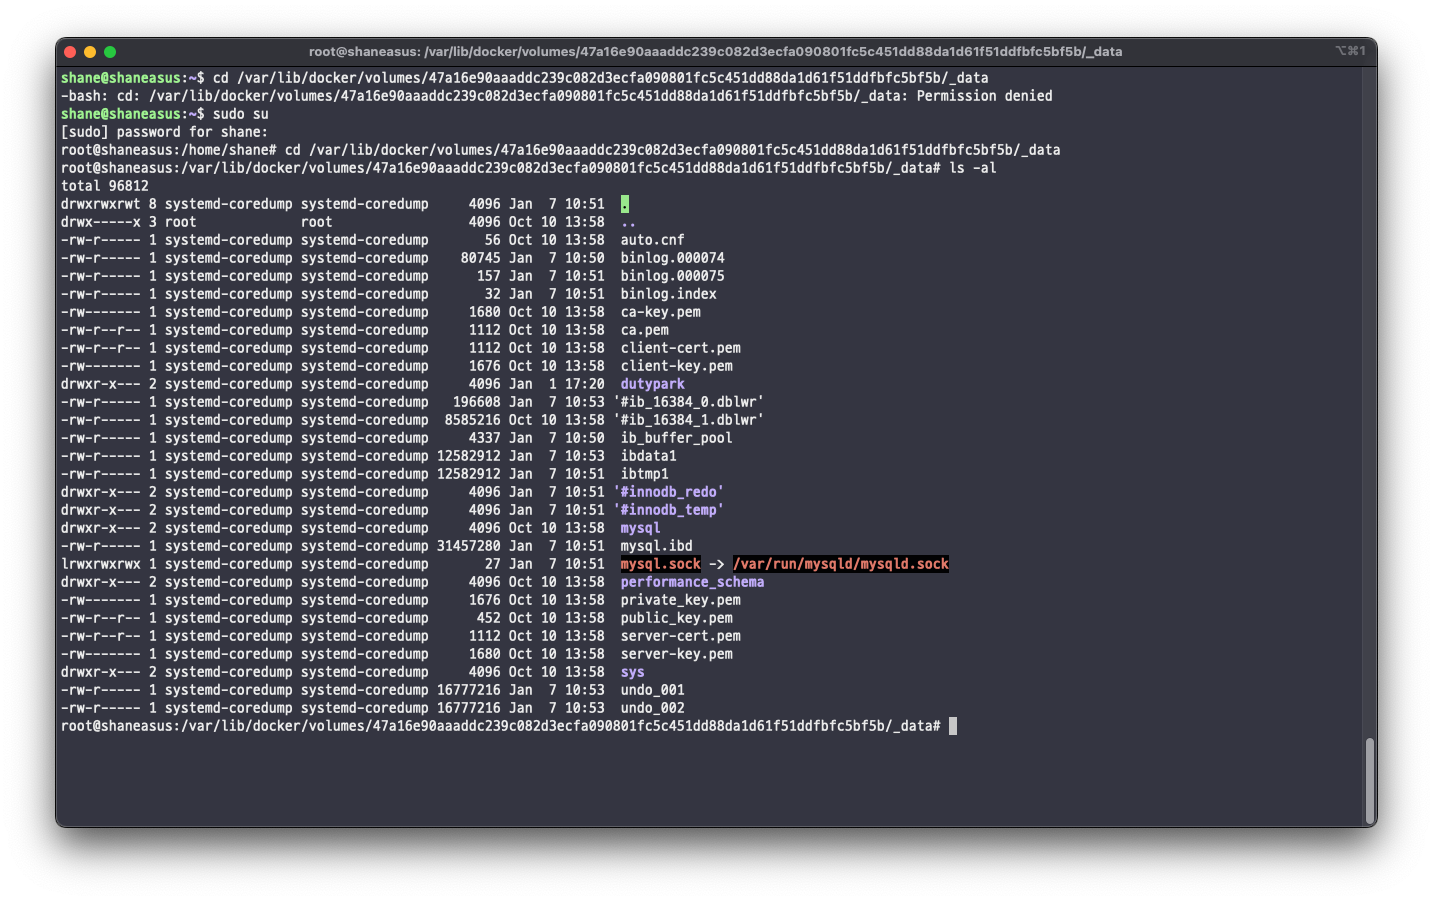Click the '#ib_16384_0.dblwr' file name
The image size is (1433, 901).
(689, 402)
